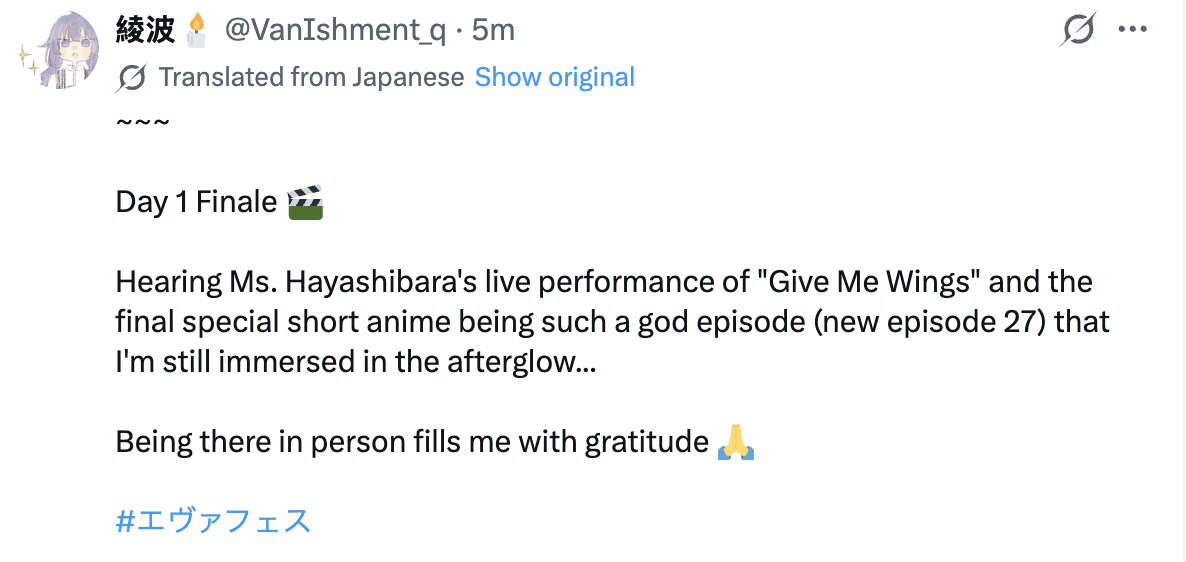Click the candle emoji next to 綾波
This screenshot has height=562, width=1186.
click(196, 30)
